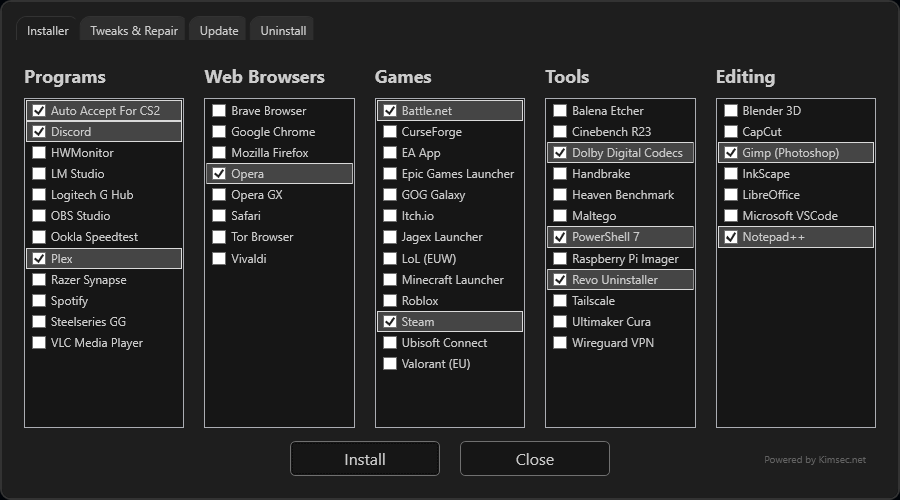This screenshot has height=500, width=900.
Task: Tick the Heaven Benchmark checkbox
Action: [x=560, y=195]
